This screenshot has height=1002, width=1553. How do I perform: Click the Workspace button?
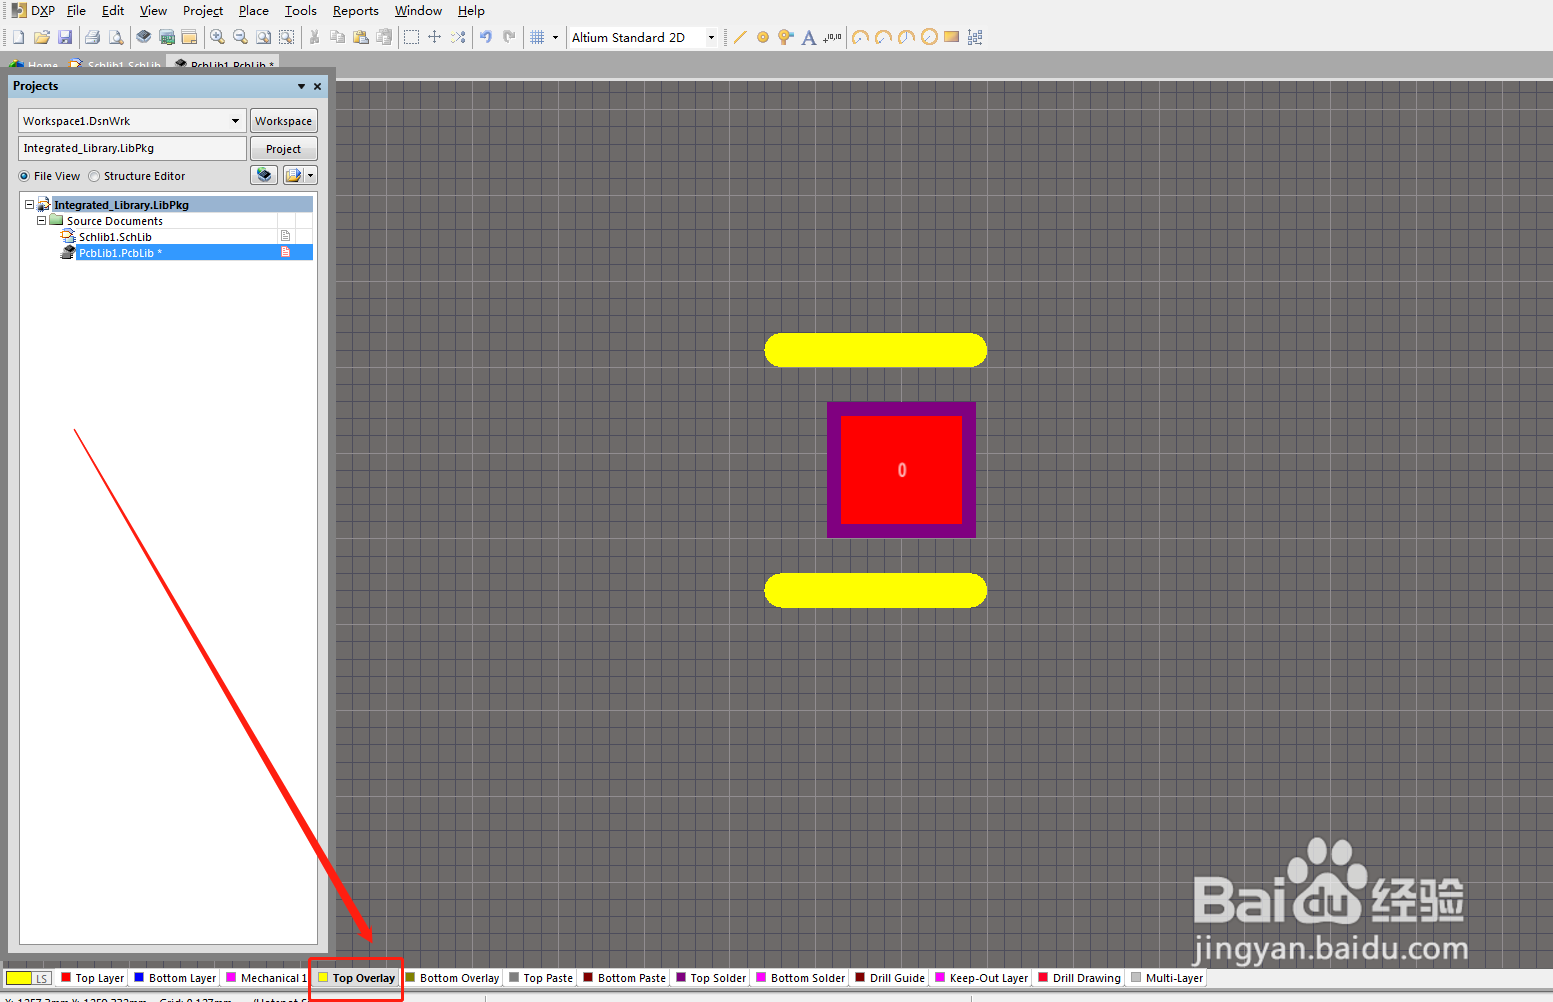point(284,121)
